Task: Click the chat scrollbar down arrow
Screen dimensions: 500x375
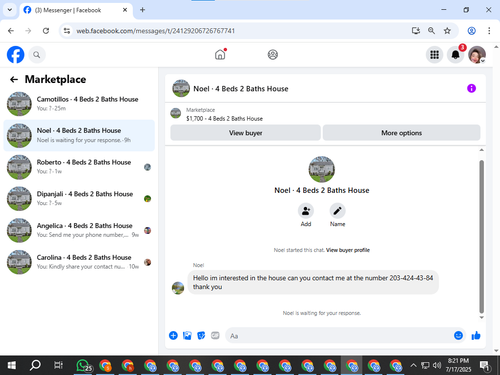Action: pyautogui.click(x=481, y=317)
